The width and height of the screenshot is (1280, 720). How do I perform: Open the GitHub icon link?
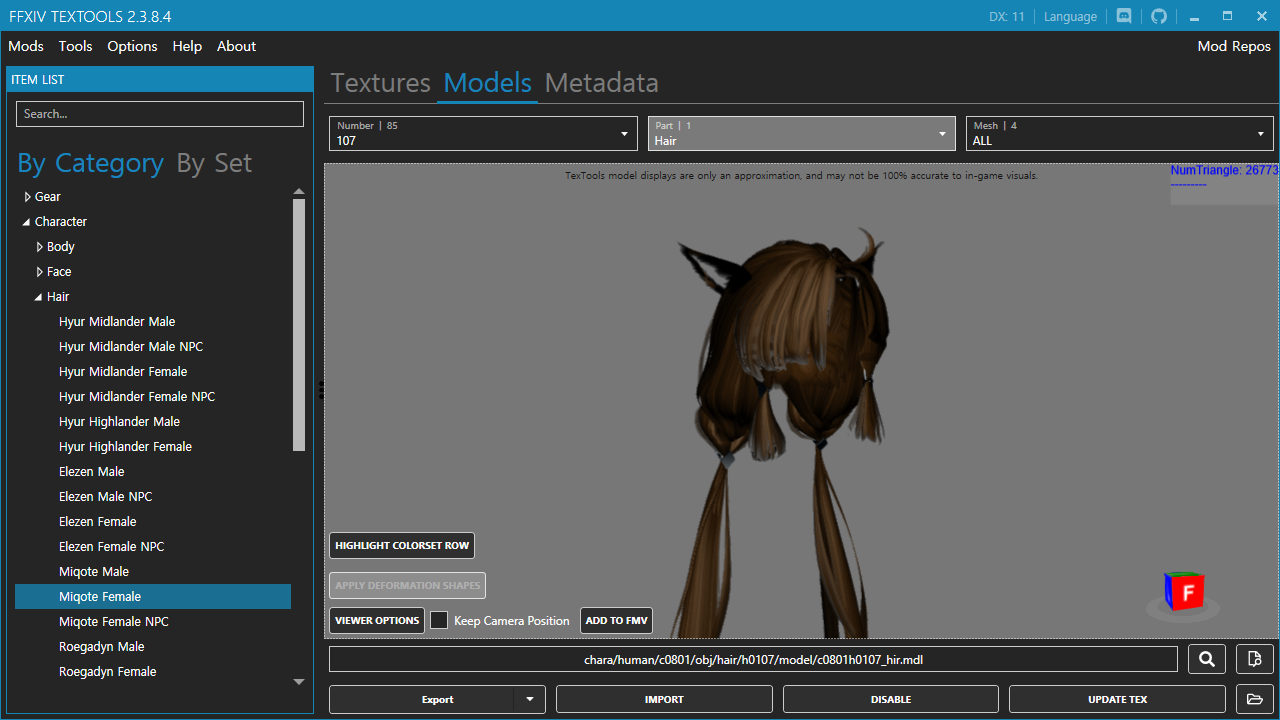pos(1159,16)
